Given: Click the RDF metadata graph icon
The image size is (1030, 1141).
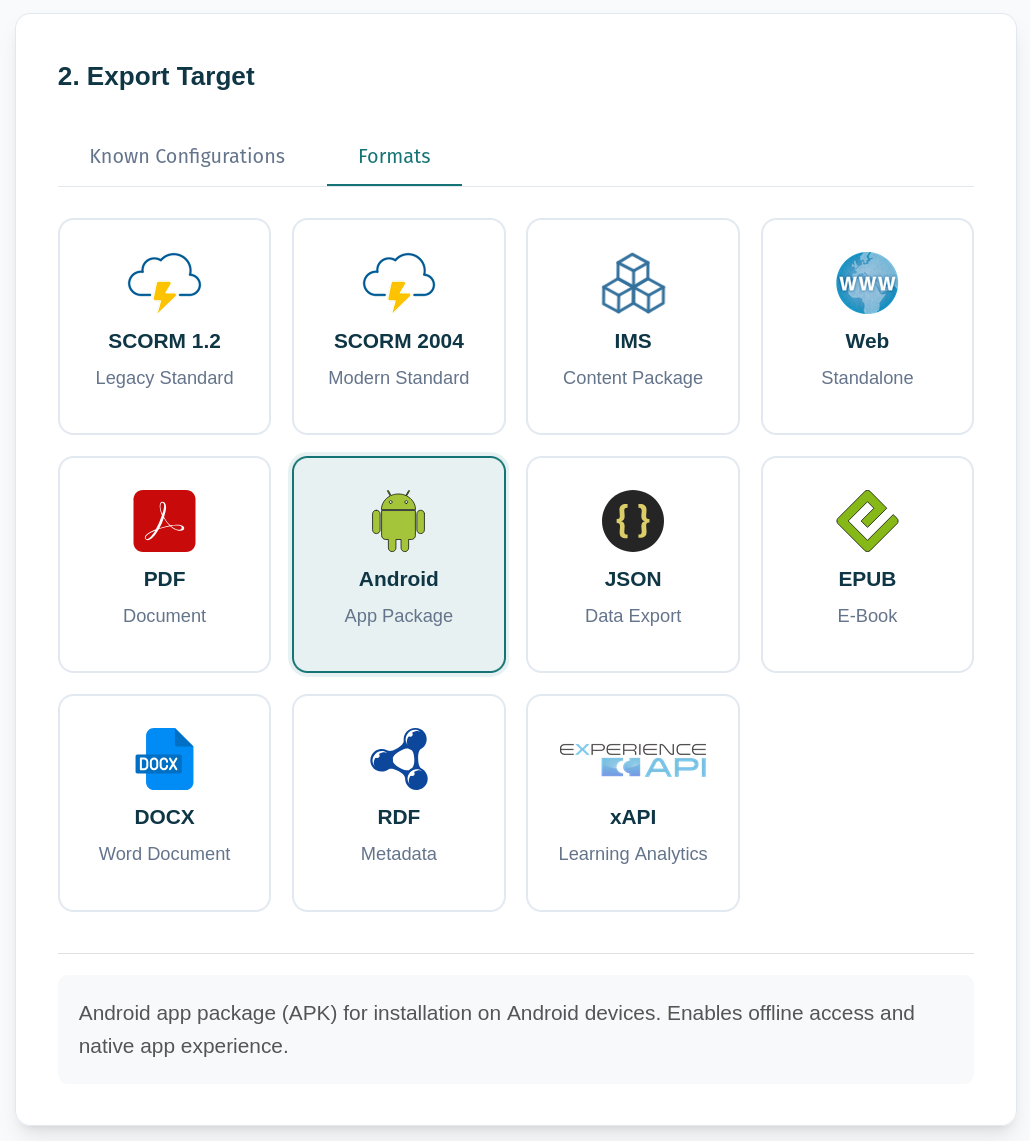Looking at the screenshot, I should click(x=398, y=758).
